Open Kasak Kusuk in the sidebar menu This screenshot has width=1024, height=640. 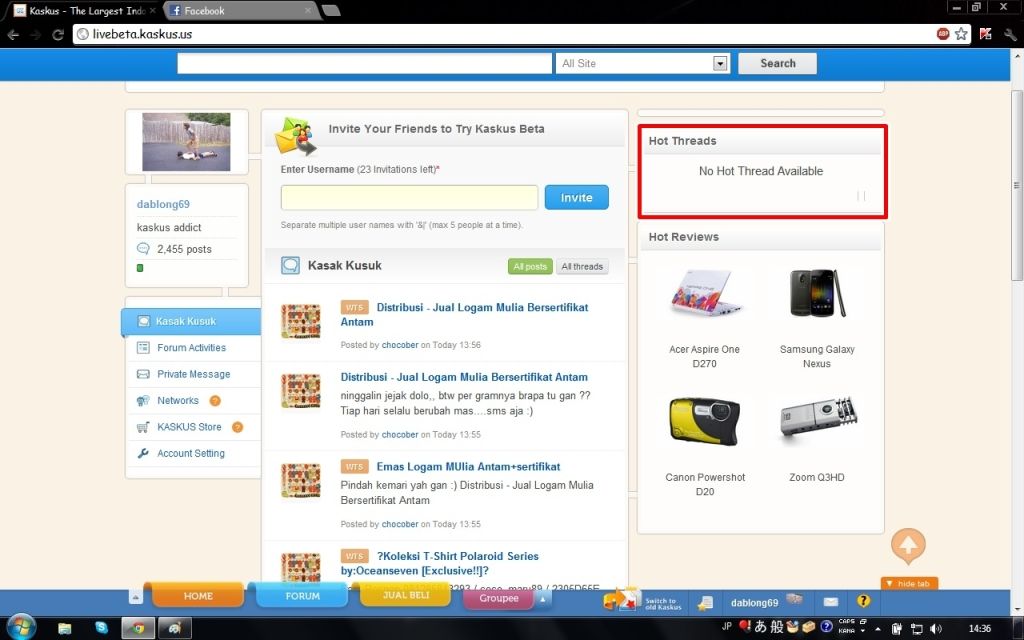(x=191, y=321)
